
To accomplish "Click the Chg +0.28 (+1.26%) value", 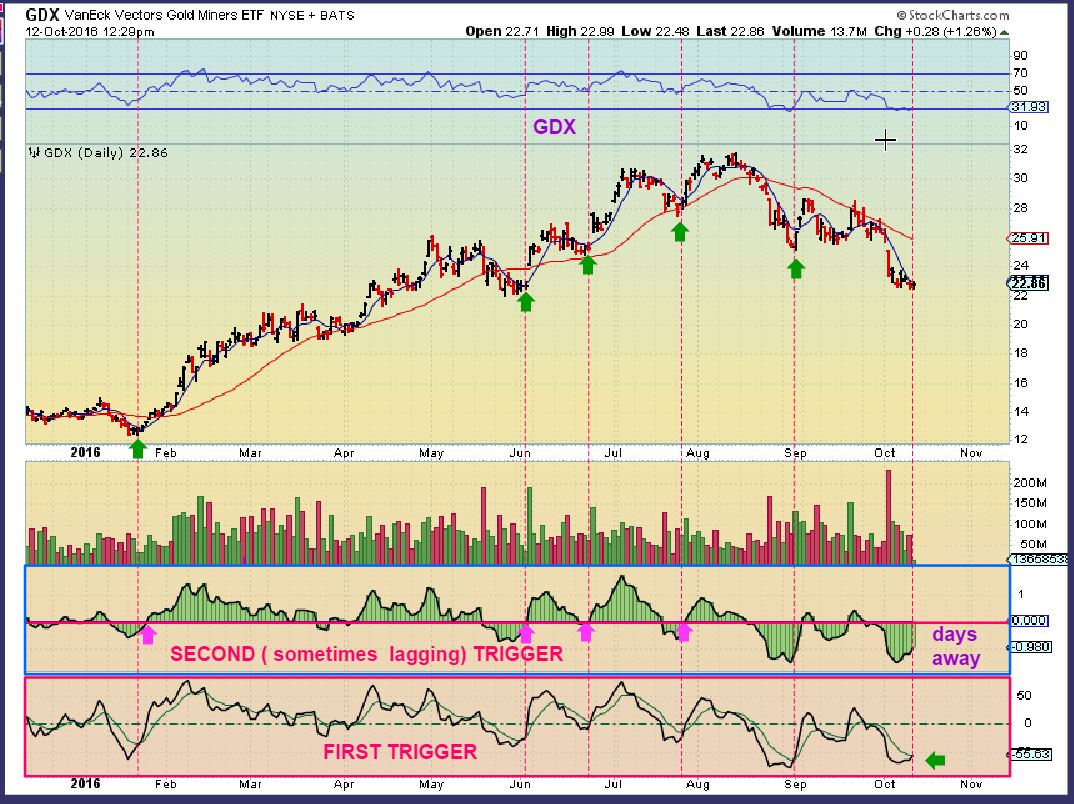I will click(x=935, y=32).
